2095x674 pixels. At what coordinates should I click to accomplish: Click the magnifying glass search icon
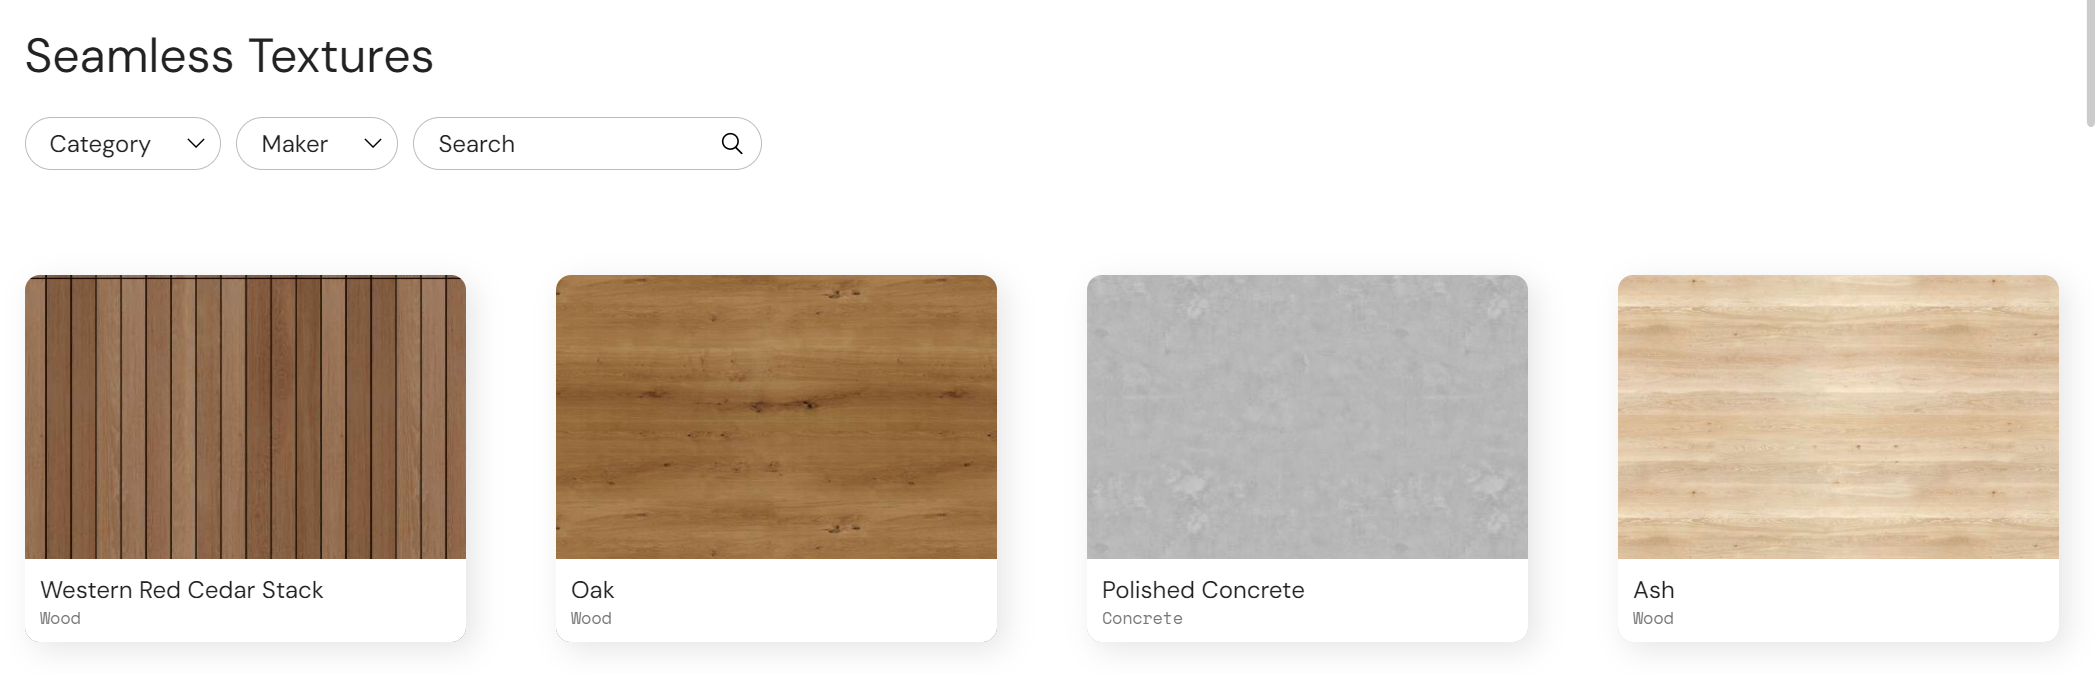click(732, 144)
